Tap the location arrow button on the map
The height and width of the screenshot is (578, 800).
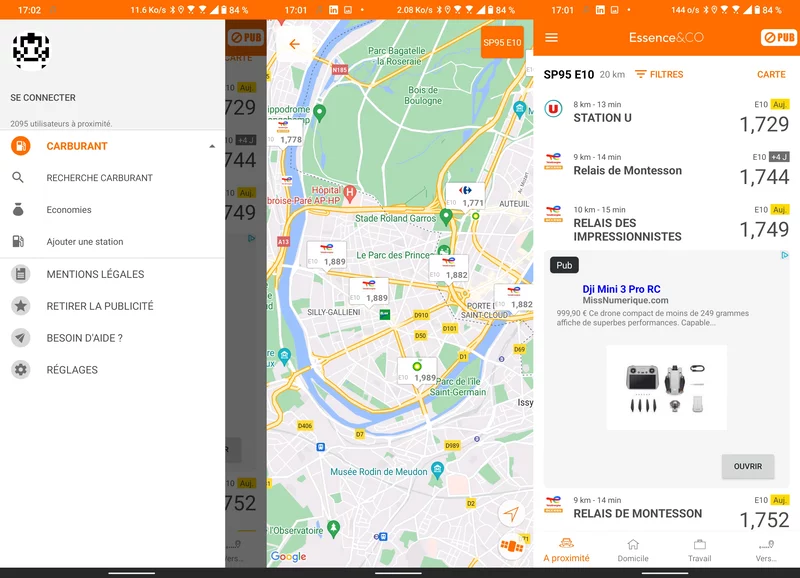pos(511,514)
